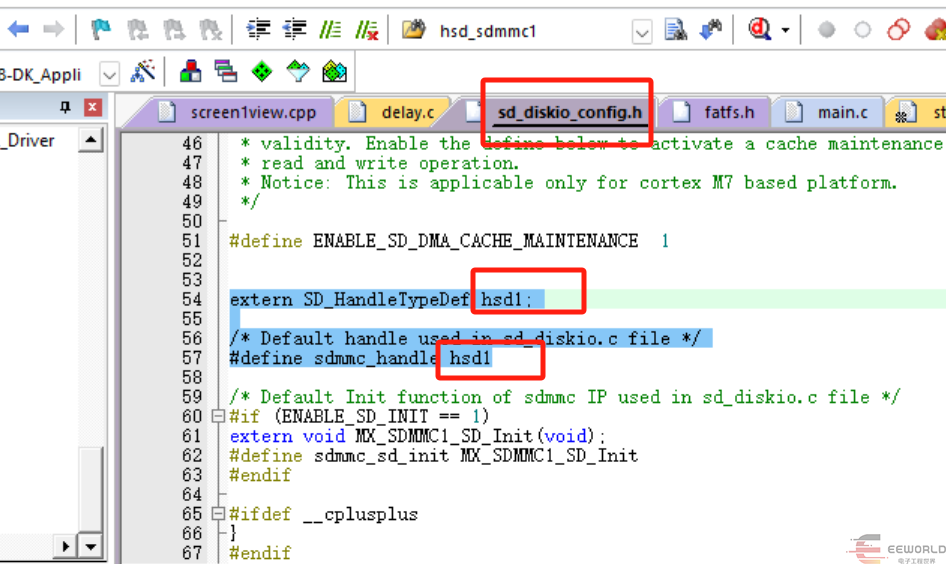Toggle auto-hide pin on project panel
The image size is (946, 564).
tap(66, 107)
